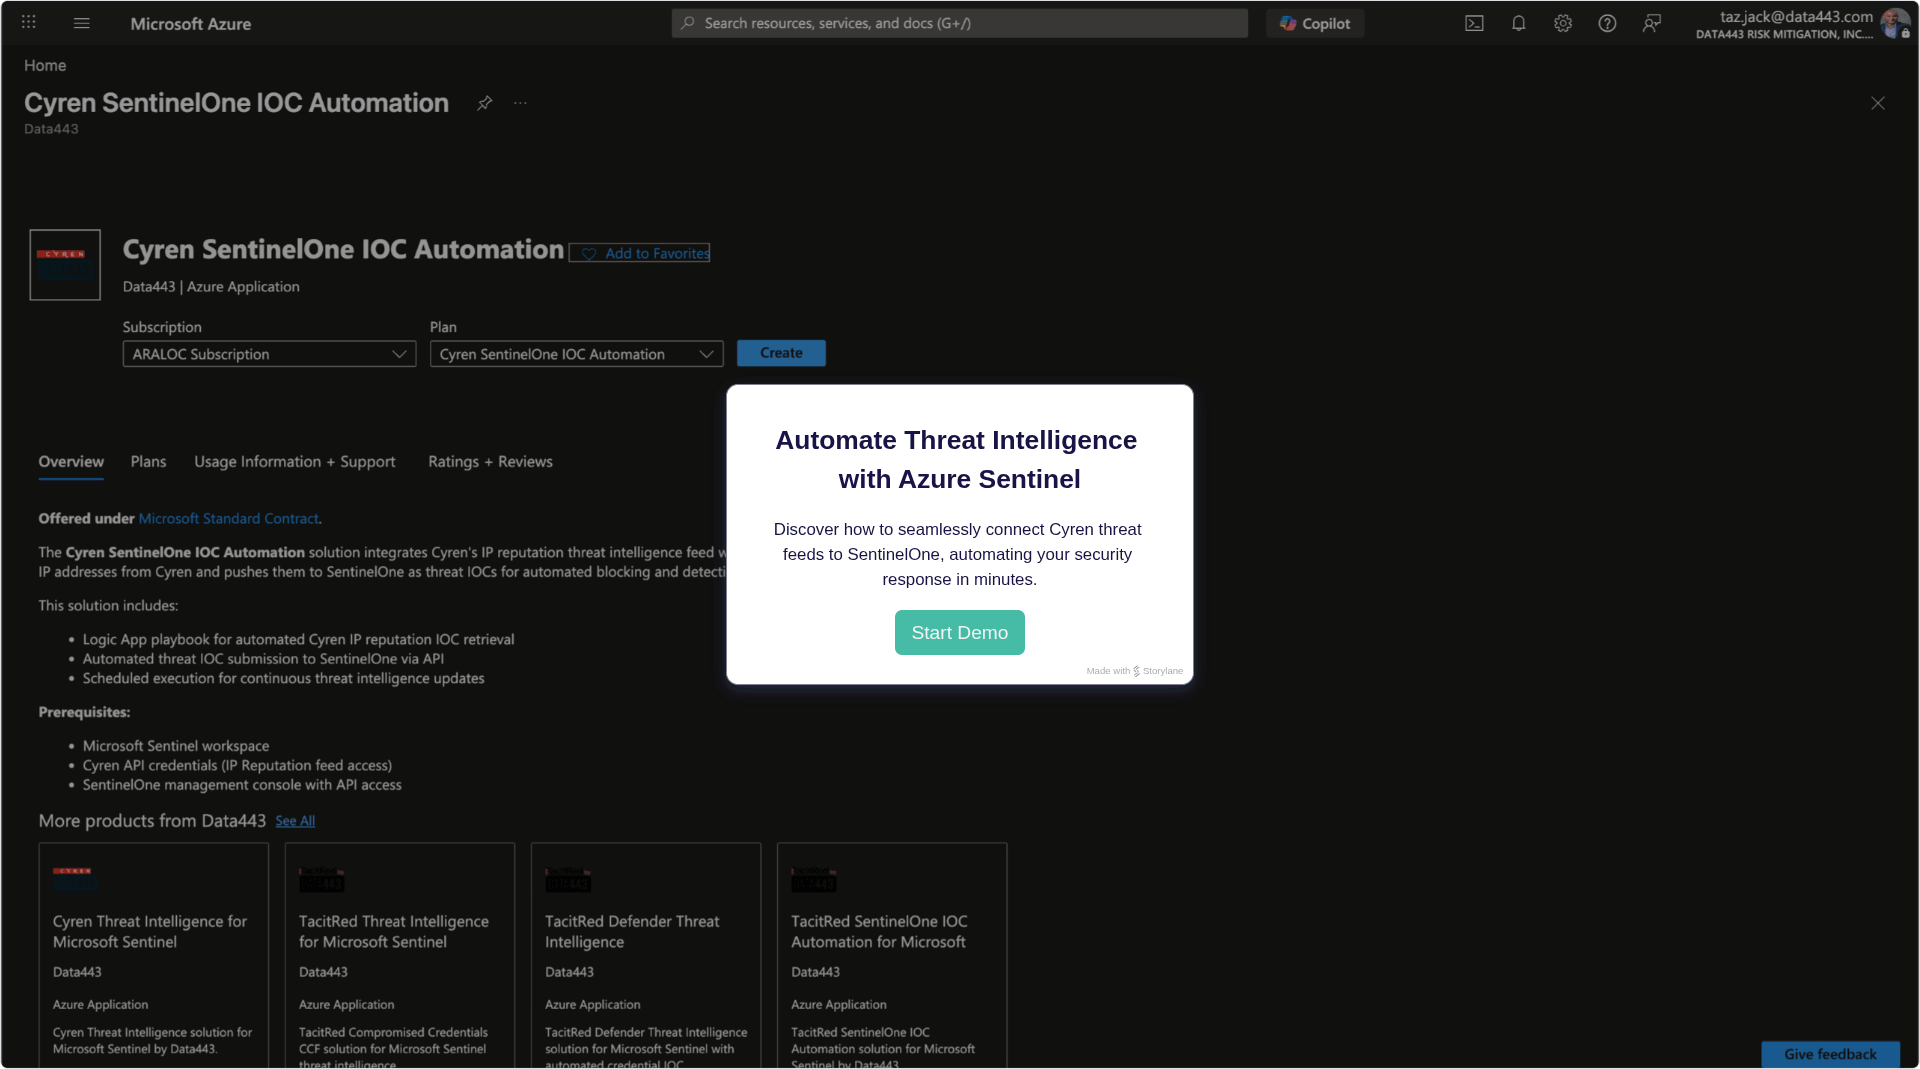Open the Microsoft Standard Contract link
Viewport: 1920px width, 1069px height.
(x=228, y=518)
